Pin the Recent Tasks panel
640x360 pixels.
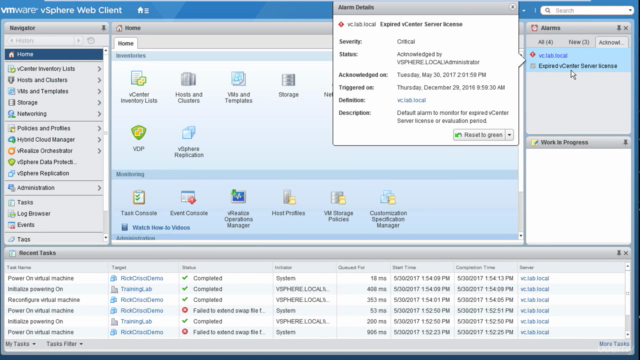click(x=618, y=253)
